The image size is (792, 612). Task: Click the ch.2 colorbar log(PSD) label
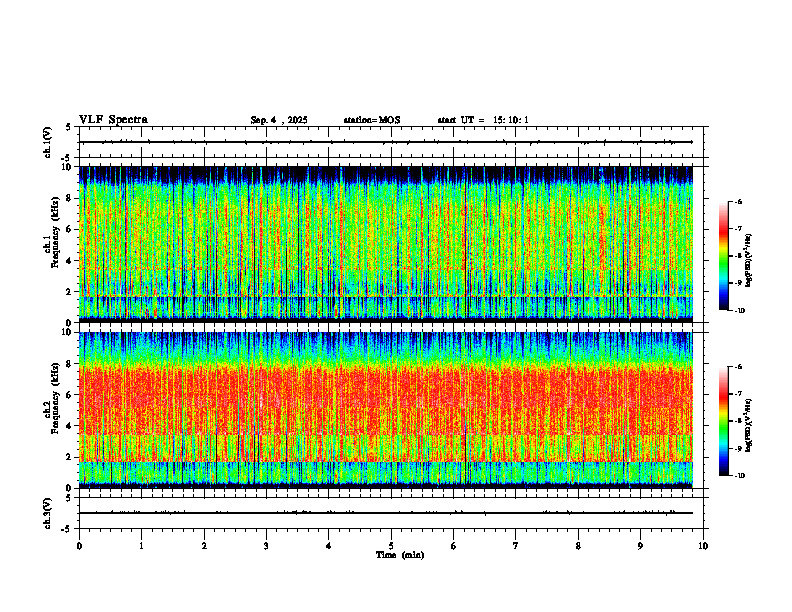[749, 425]
